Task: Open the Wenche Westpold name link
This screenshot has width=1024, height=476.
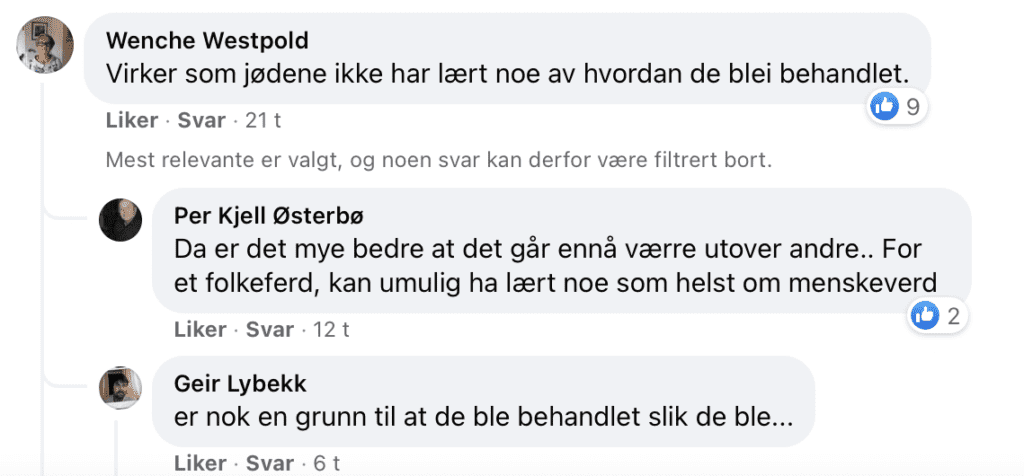Action: [x=207, y=41]
